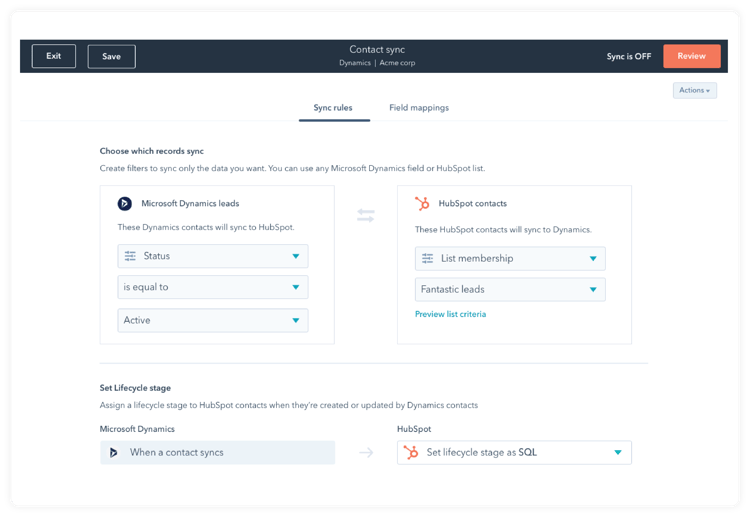This screenshot has width=750, height=517.
Task: Click the Microsoft Dynamics leads logo icon
Action: pyautogui.click(x=125, y=203)
